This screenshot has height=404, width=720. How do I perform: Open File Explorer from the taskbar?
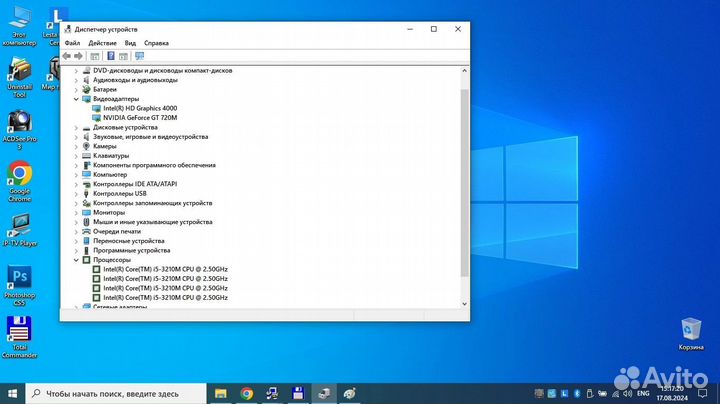[x=221, y=393]
